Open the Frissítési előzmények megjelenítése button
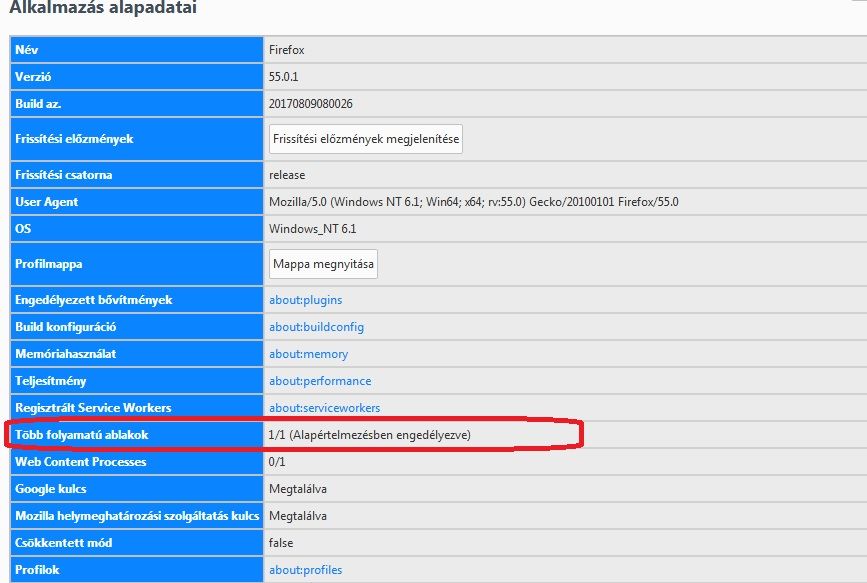Screen dimensions: 867x583 coord(365,139)
